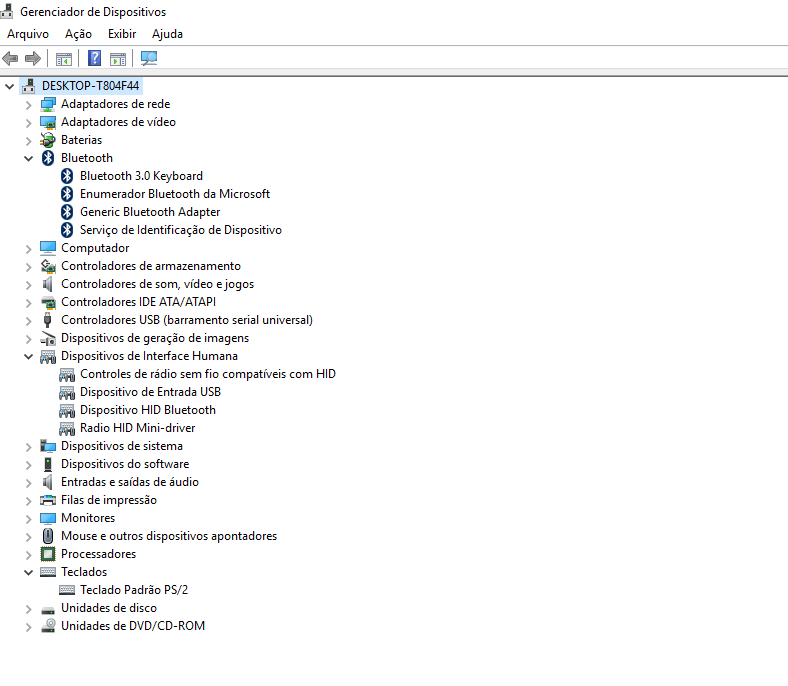
Task: Select the Monitores label
Action: point(88,518)
